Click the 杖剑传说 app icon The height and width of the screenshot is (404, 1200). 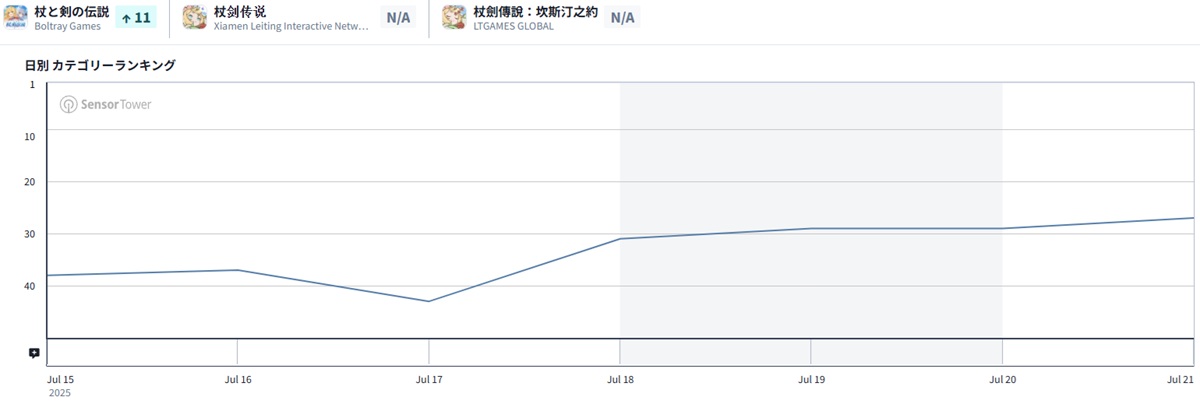click(194, 17)
